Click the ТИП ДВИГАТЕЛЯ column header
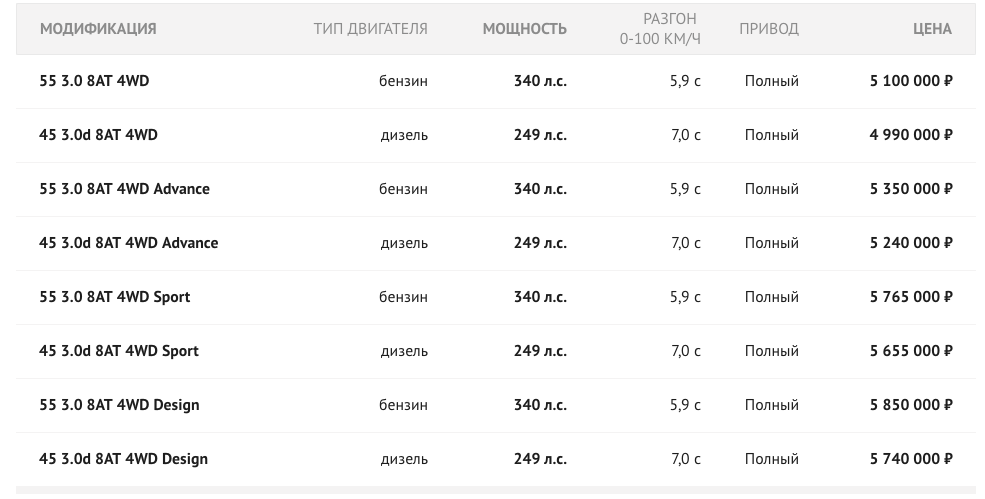Screen dimensions: 985x499 (371, 29)
